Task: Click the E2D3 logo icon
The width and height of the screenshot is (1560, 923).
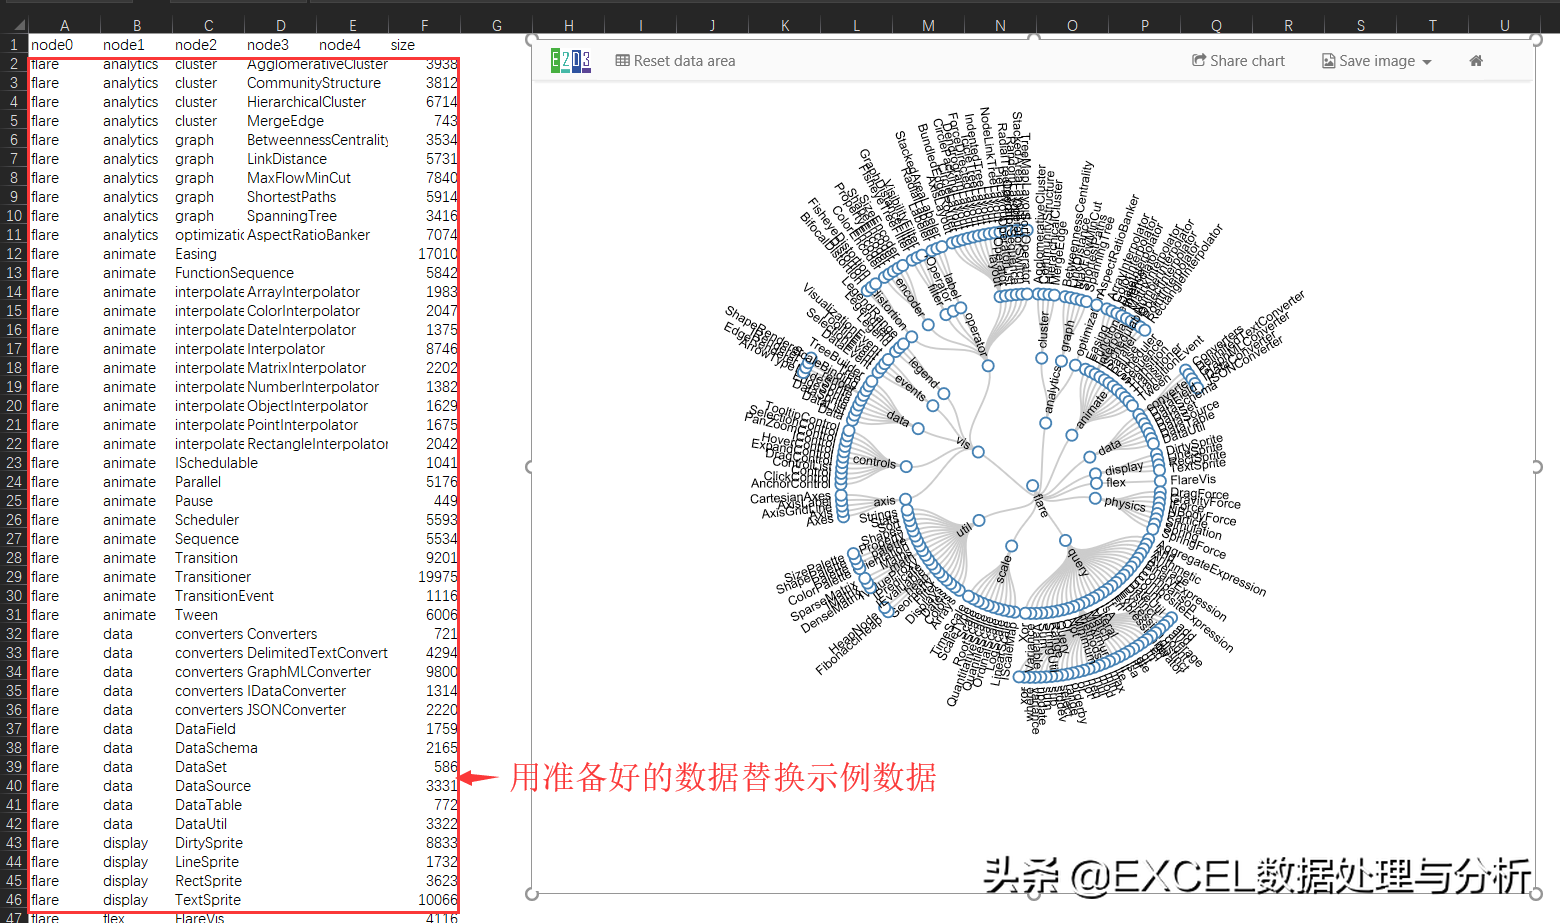Action: pos(570,61)
